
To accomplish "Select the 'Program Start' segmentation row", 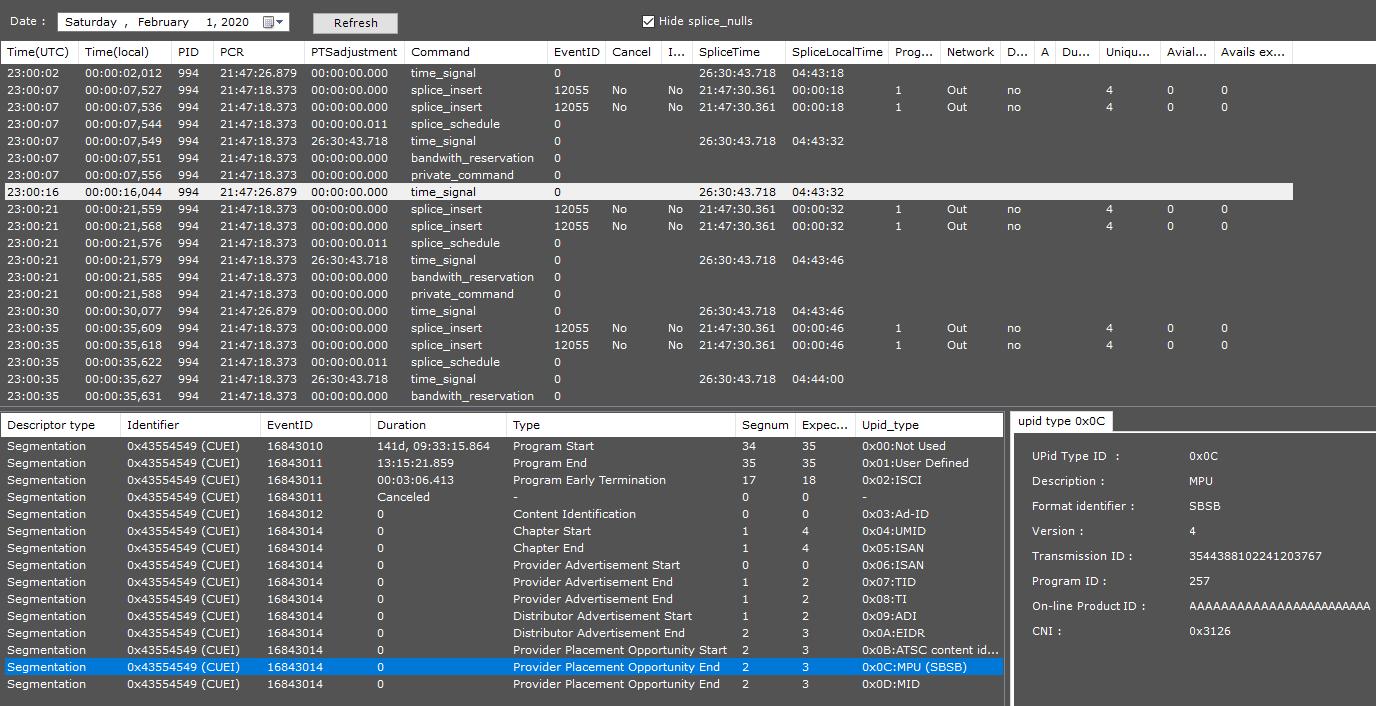I will 502,446.
